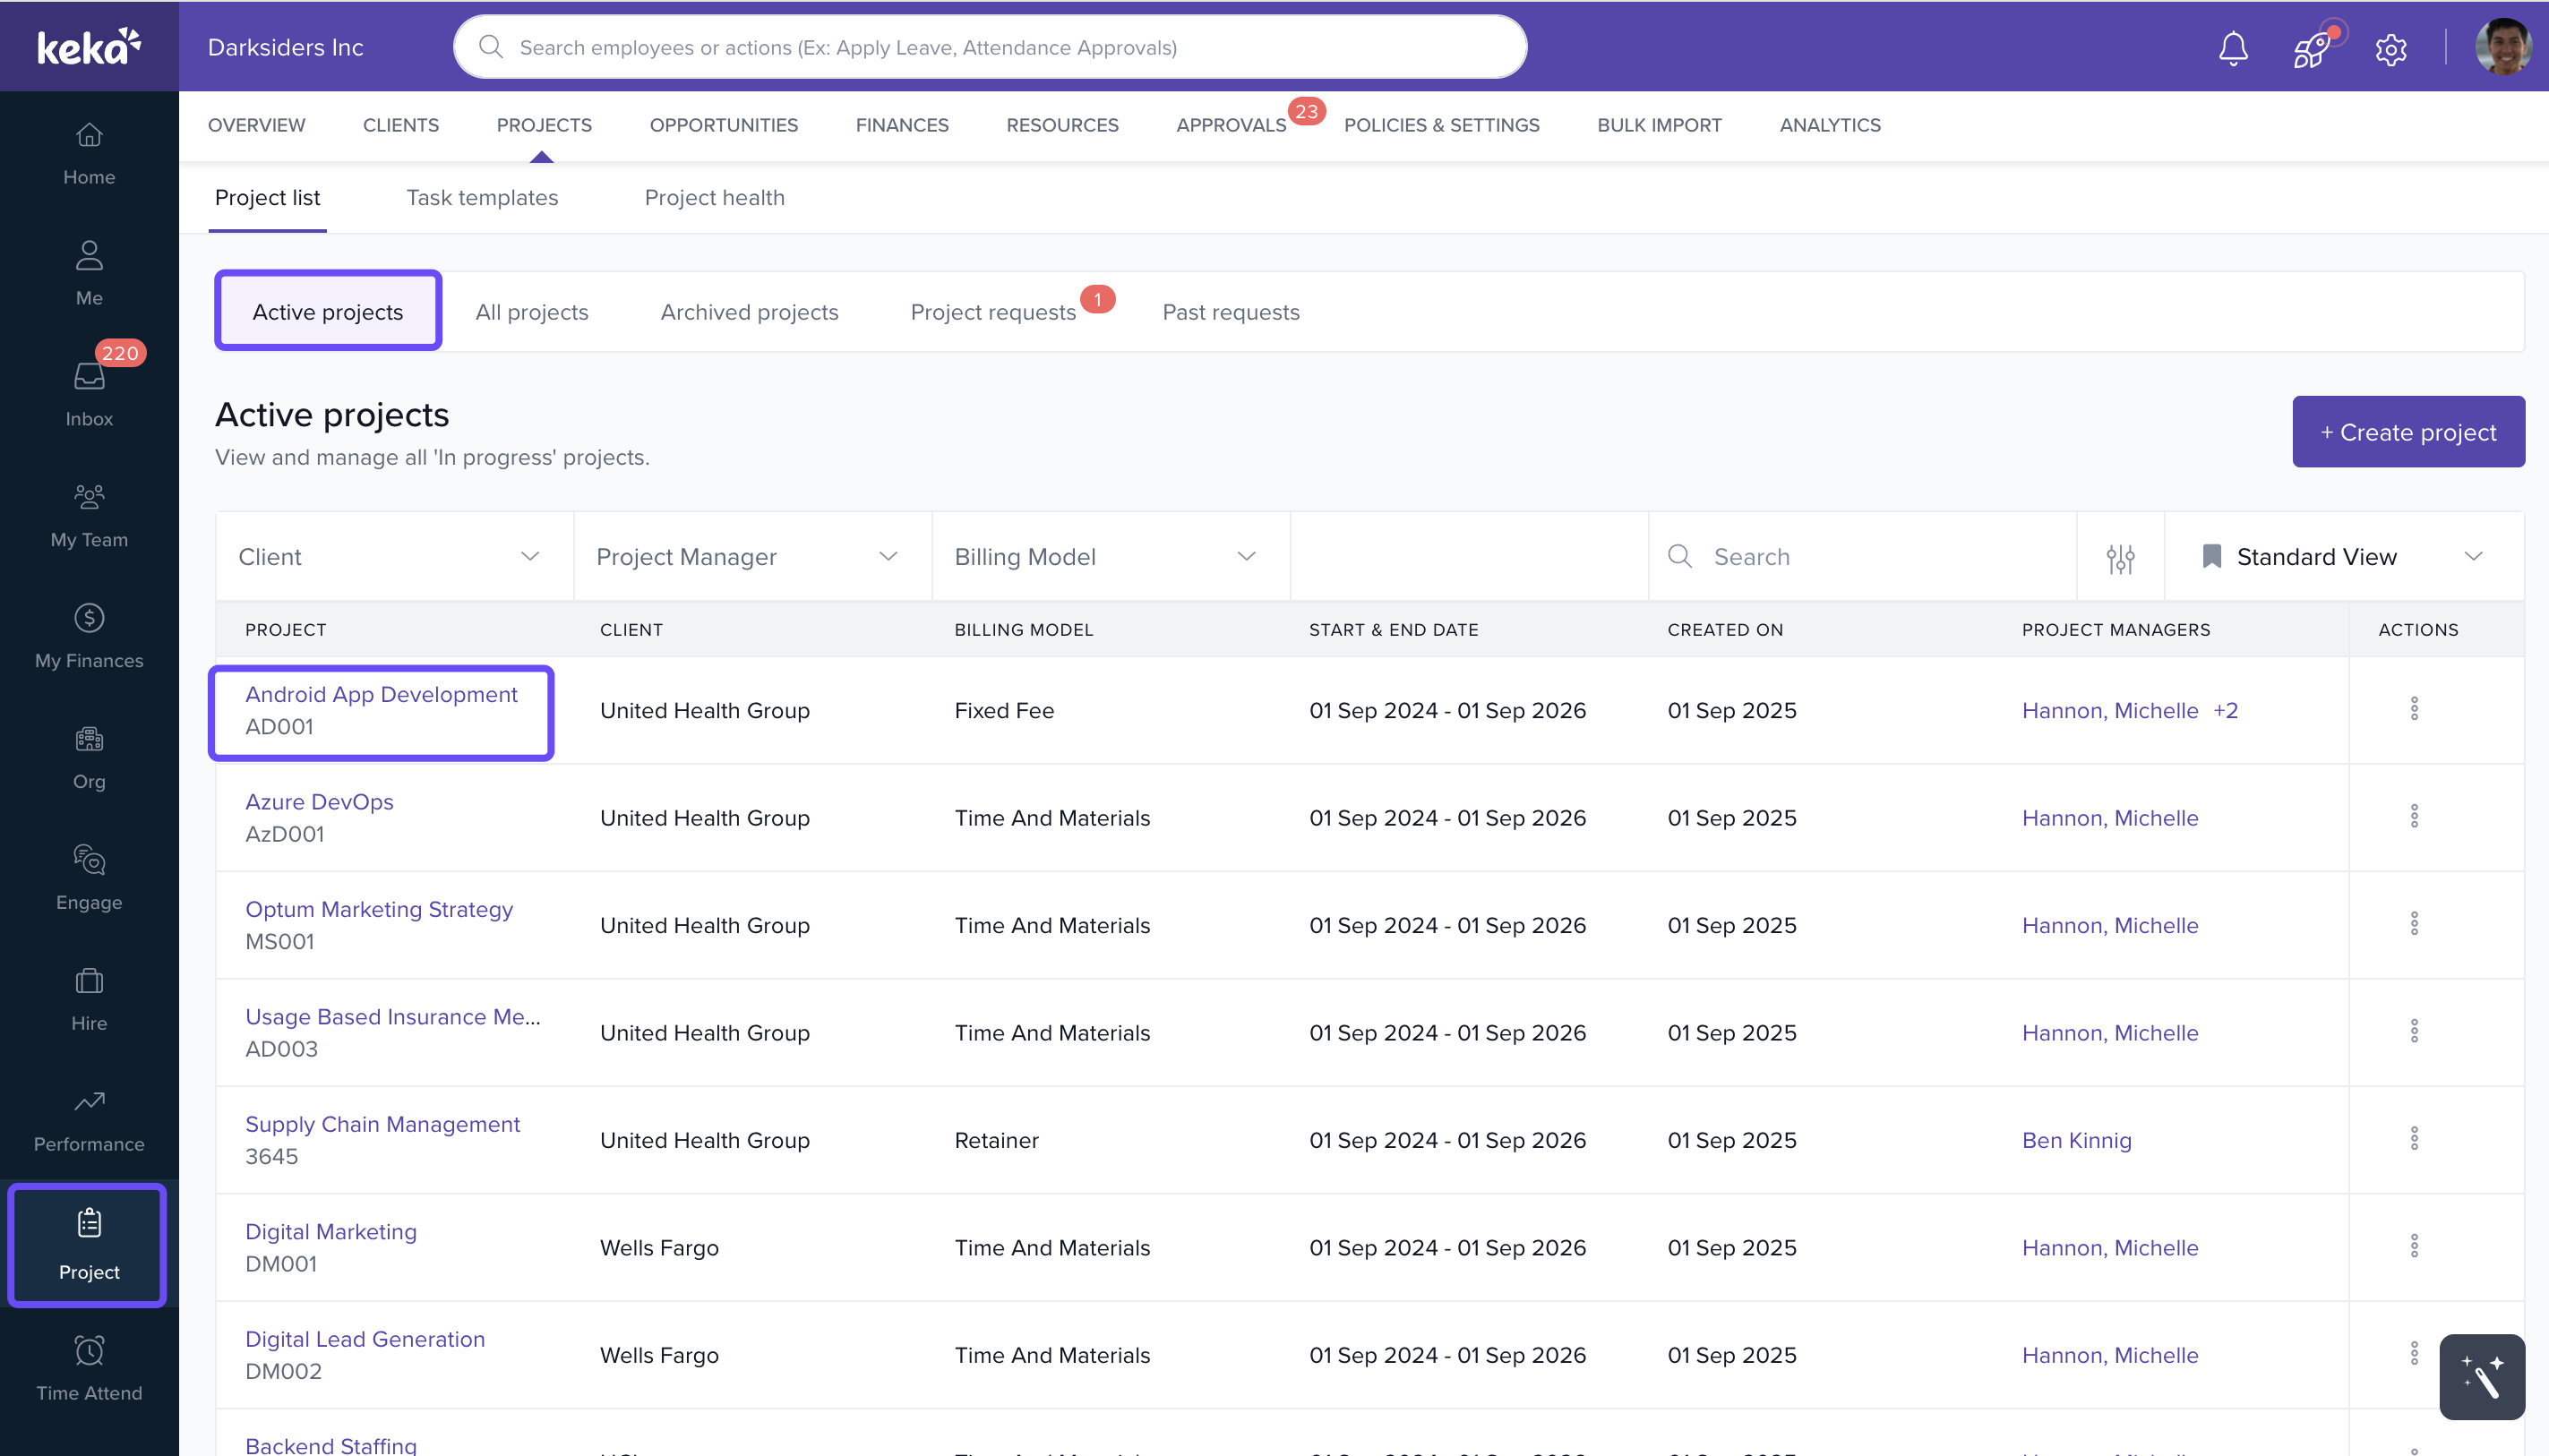Open the Billing Model dropdown
The height and width of the screenshot is (1456, 2549).
coord(1109,557)
